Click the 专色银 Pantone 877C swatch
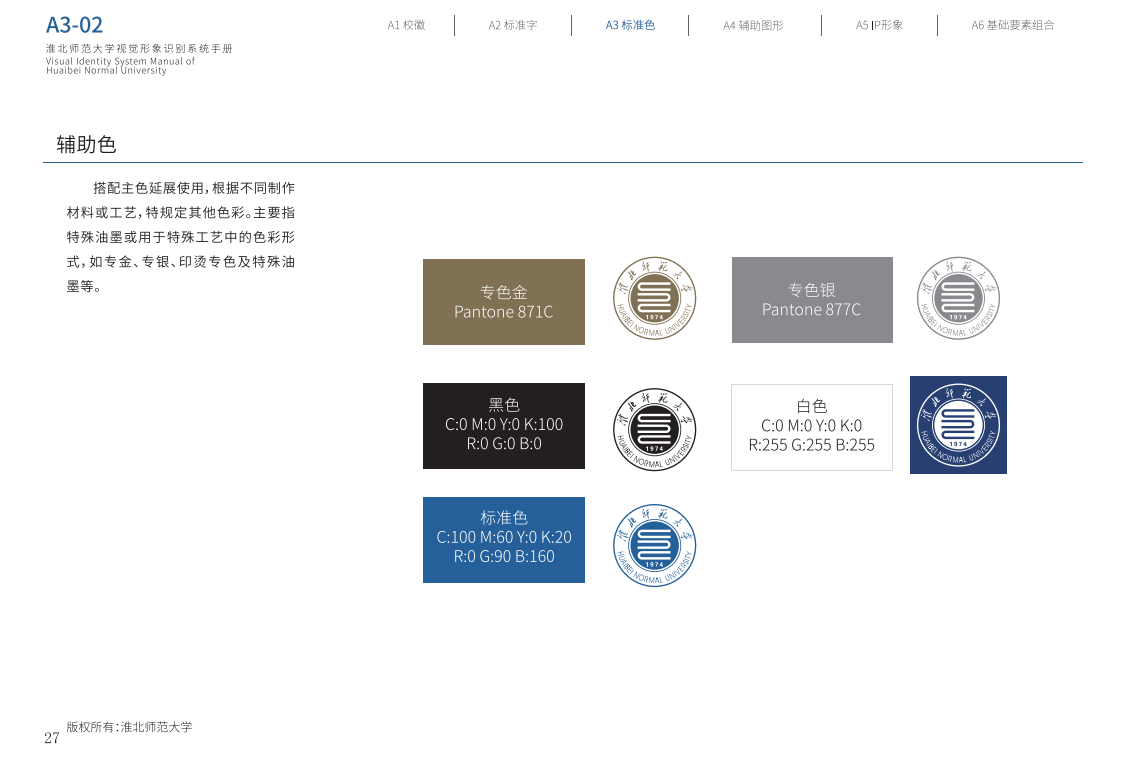1134x763 pixels. 812,299
